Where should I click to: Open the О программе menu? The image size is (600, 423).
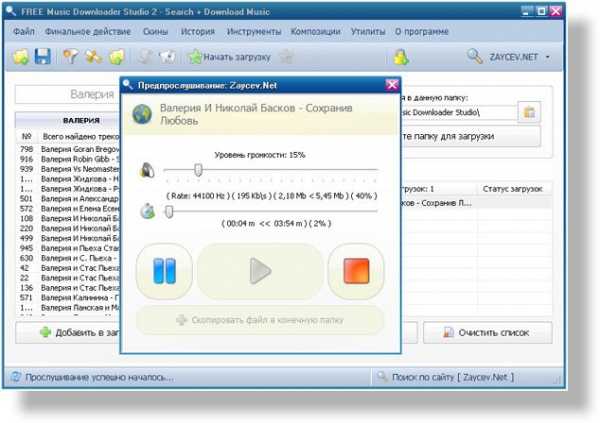point(422,31)
